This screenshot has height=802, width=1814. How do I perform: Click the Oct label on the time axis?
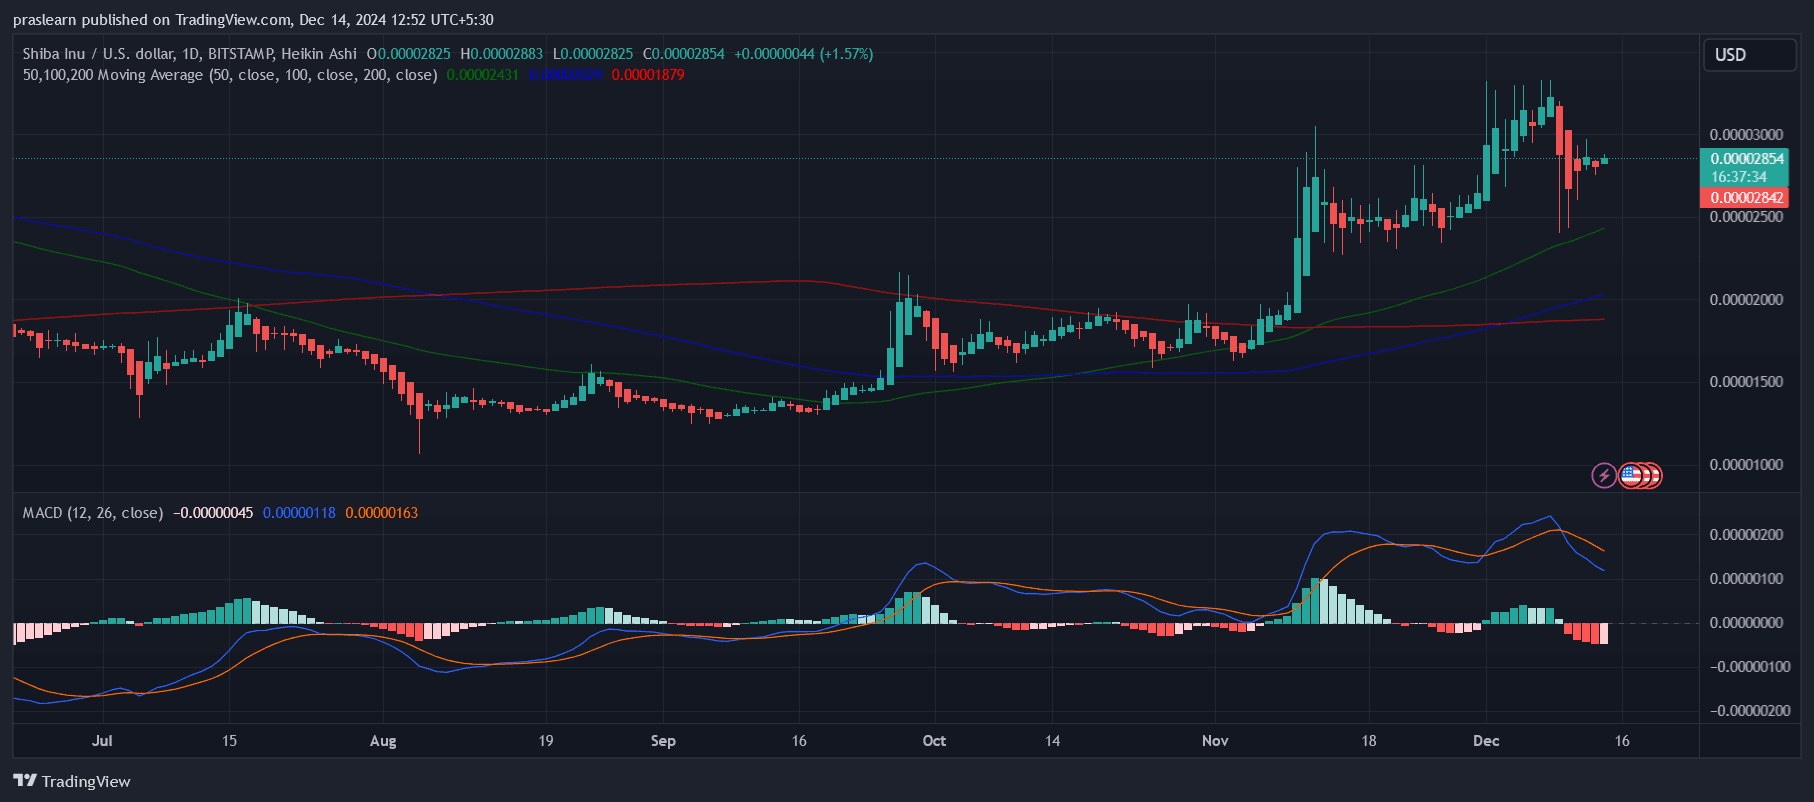click(934, 741)
